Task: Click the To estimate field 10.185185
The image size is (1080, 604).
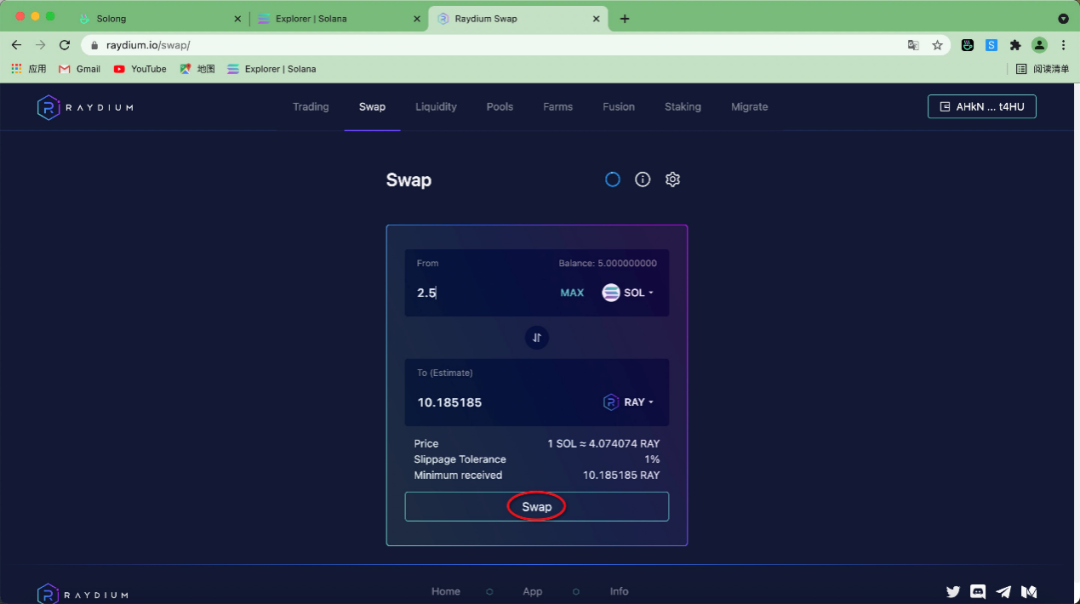Action: [449, 402]
